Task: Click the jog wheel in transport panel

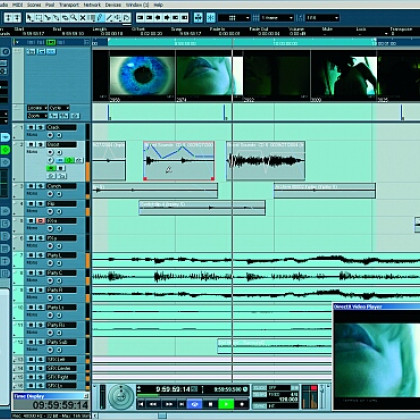Action: pos(121,398)
